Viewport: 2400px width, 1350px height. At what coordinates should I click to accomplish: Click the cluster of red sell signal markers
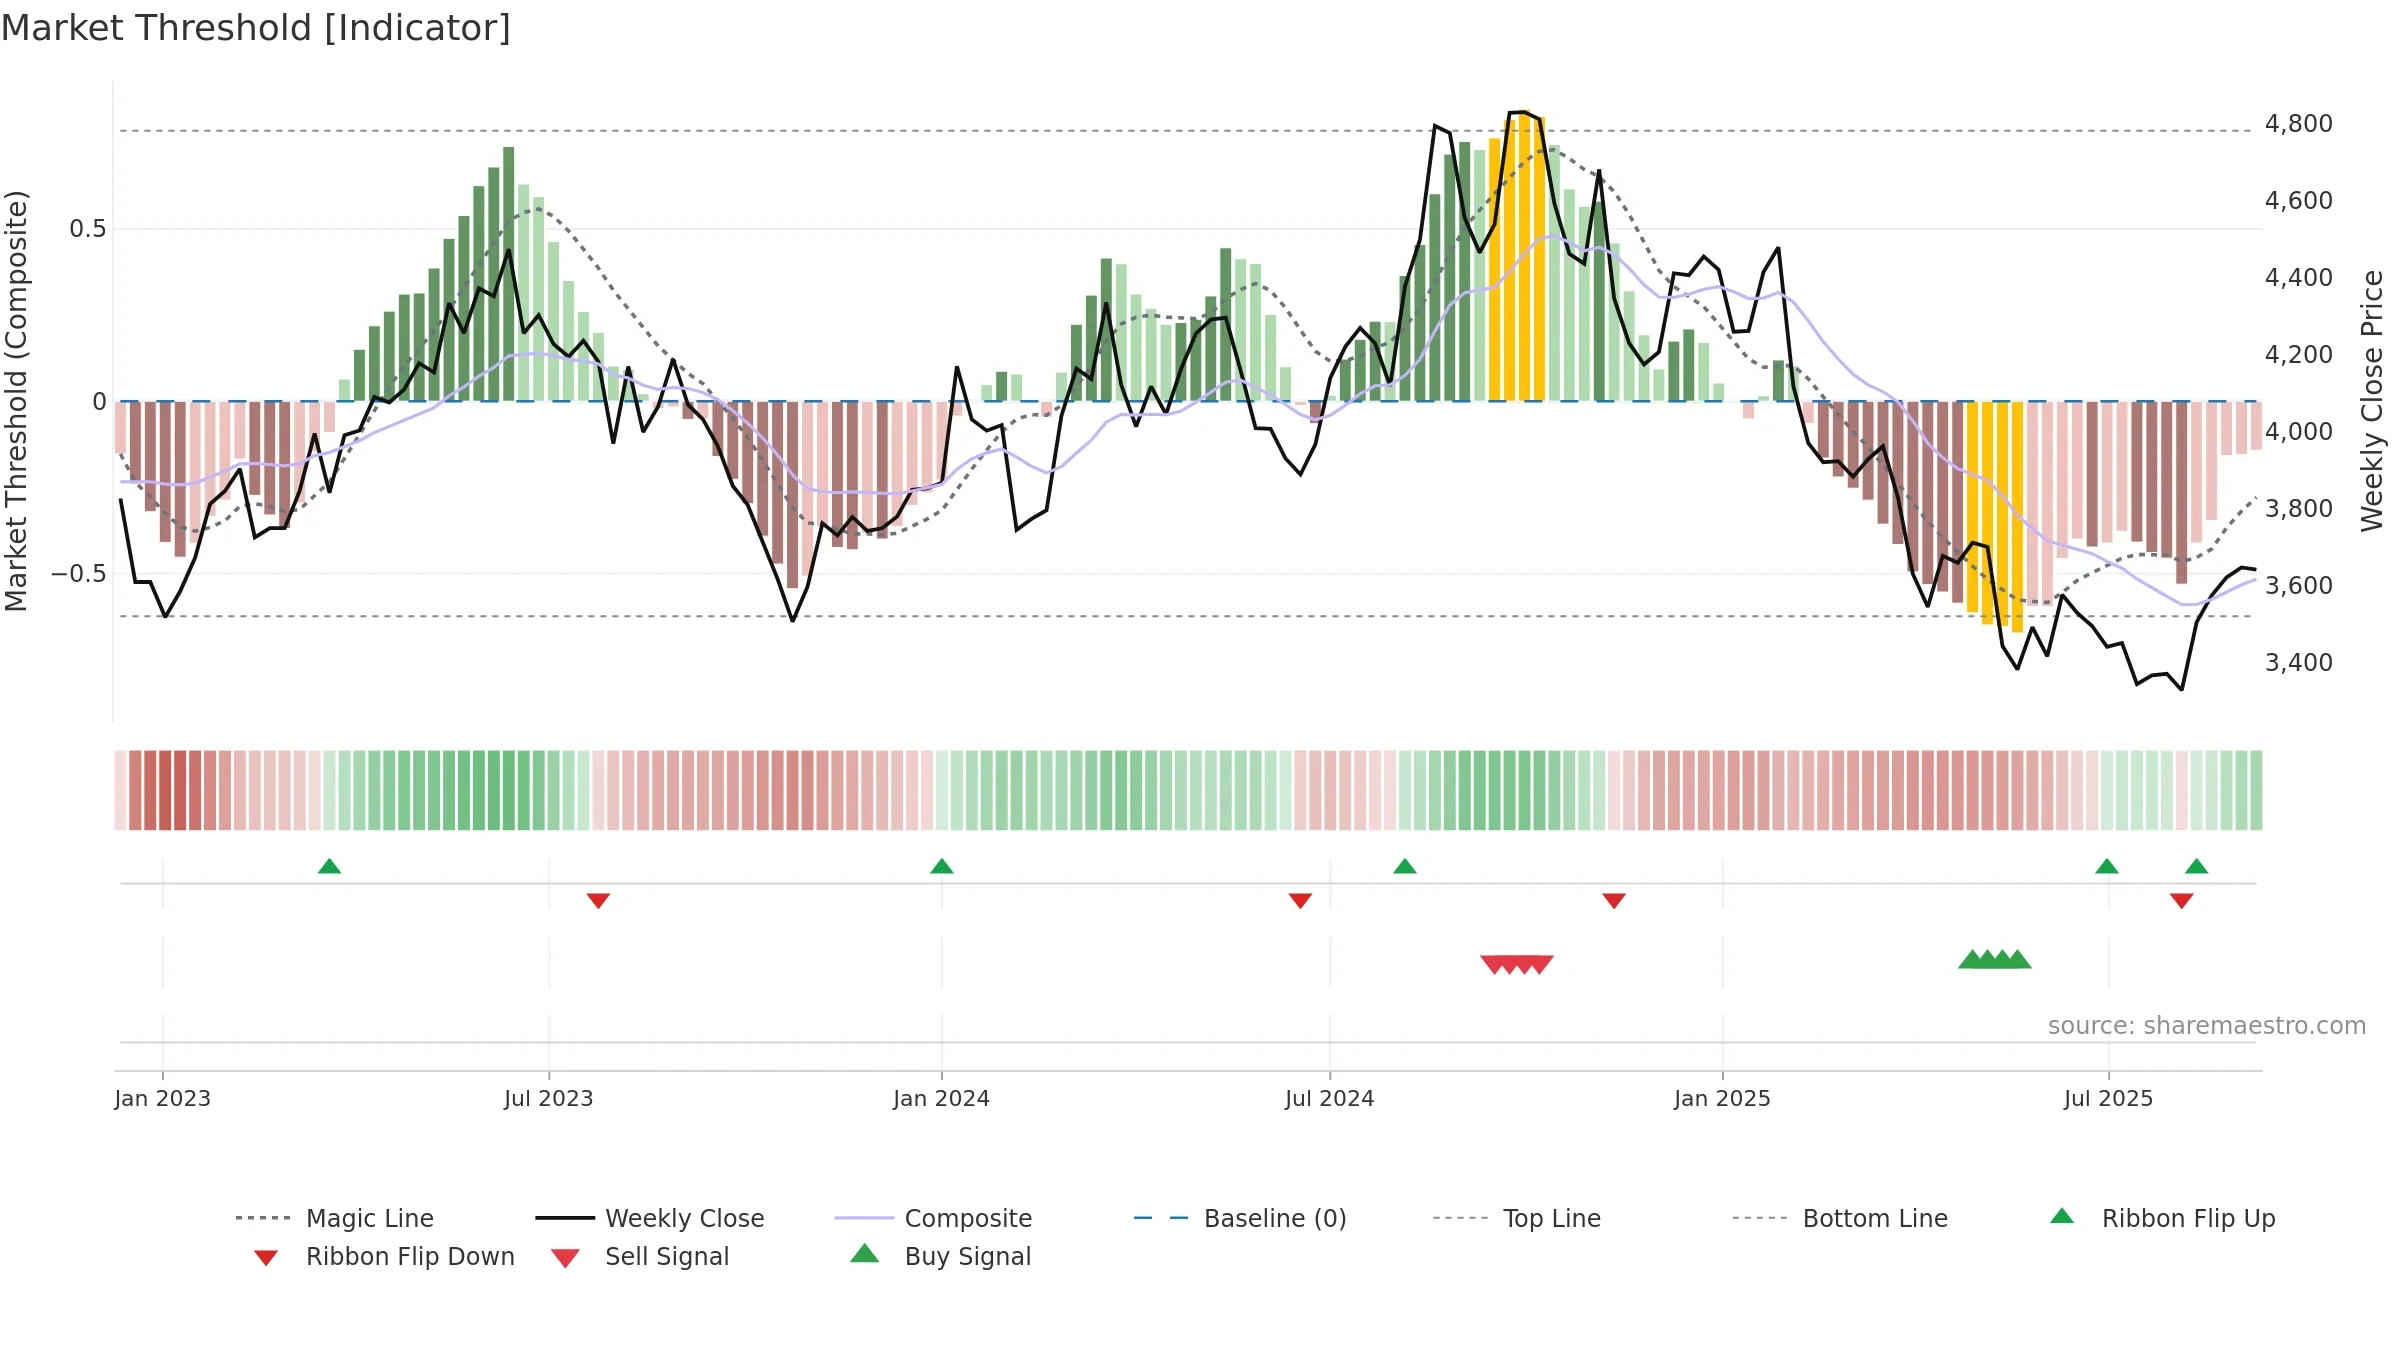[1517, 965]
